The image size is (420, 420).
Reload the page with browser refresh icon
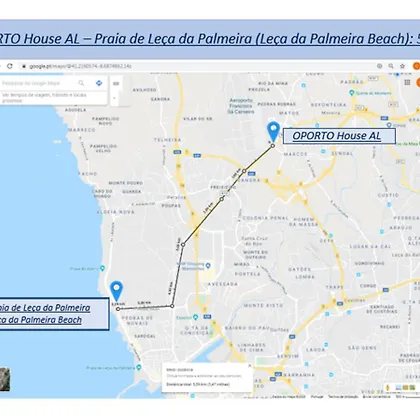click(10, 66)
